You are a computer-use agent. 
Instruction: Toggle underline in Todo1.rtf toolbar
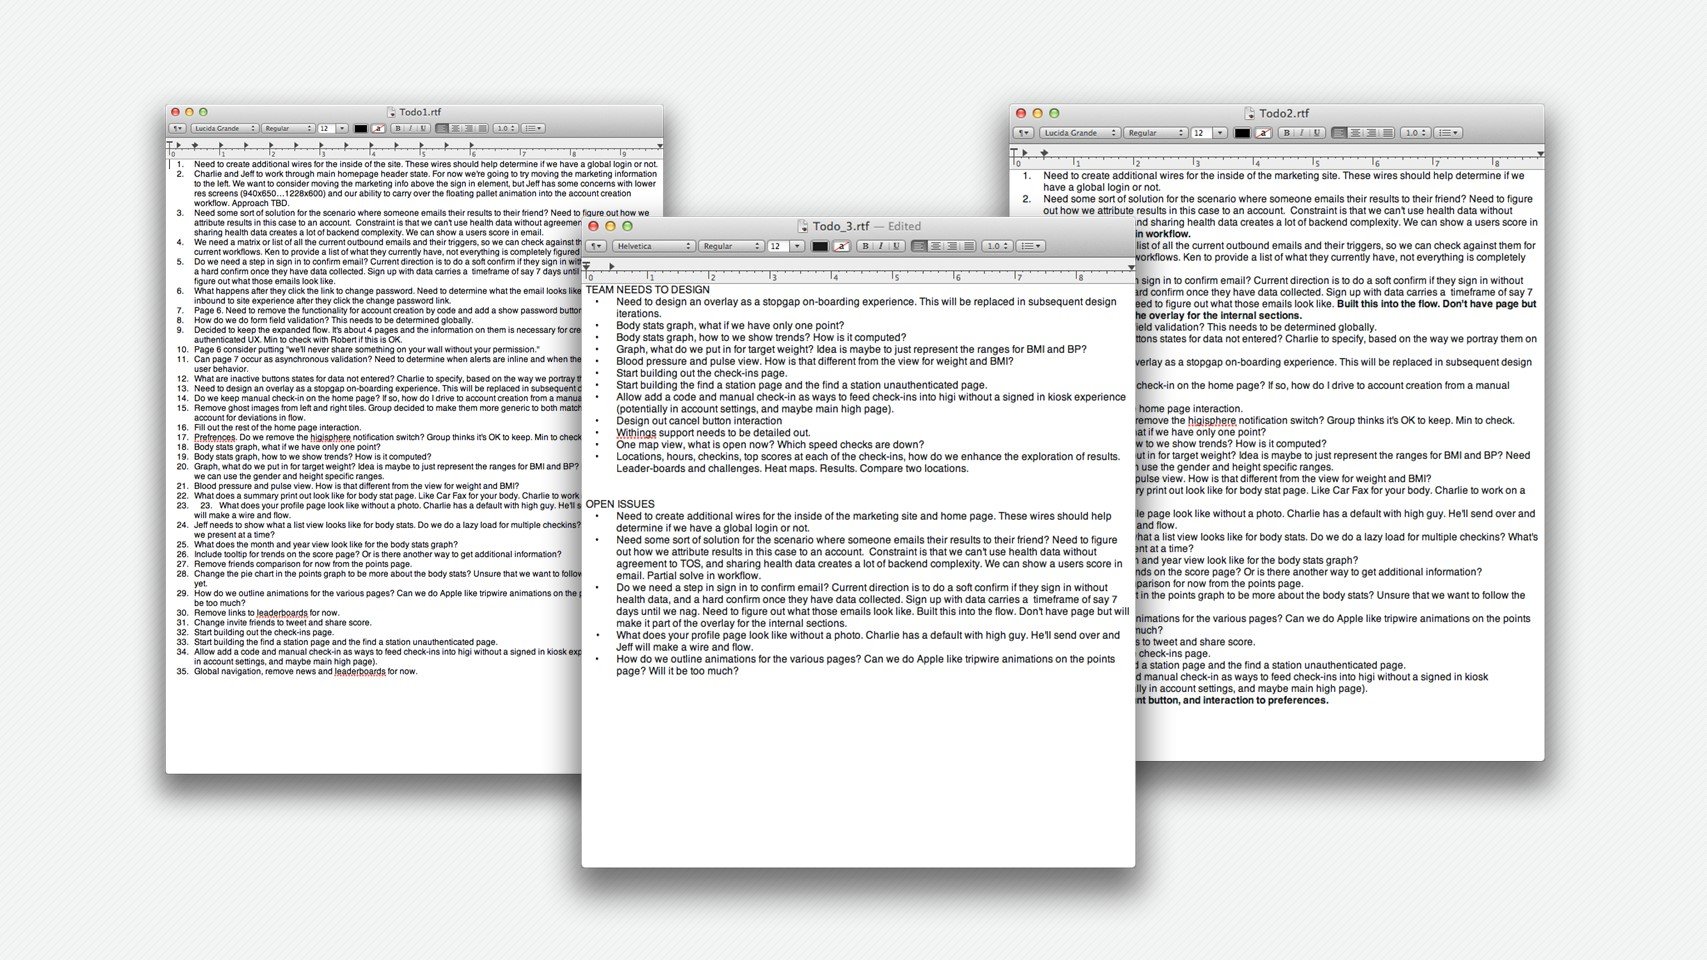point(423,128)
